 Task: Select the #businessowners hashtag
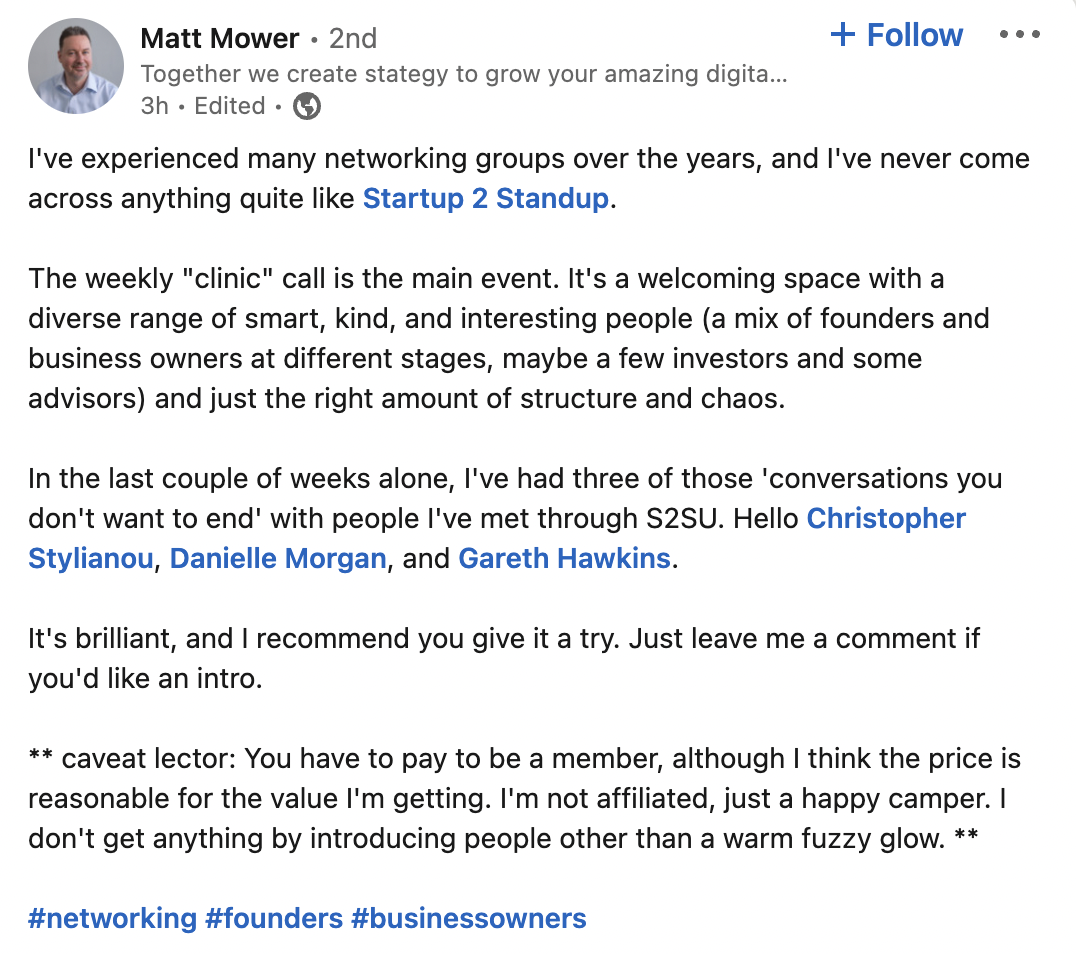point(469,918)
